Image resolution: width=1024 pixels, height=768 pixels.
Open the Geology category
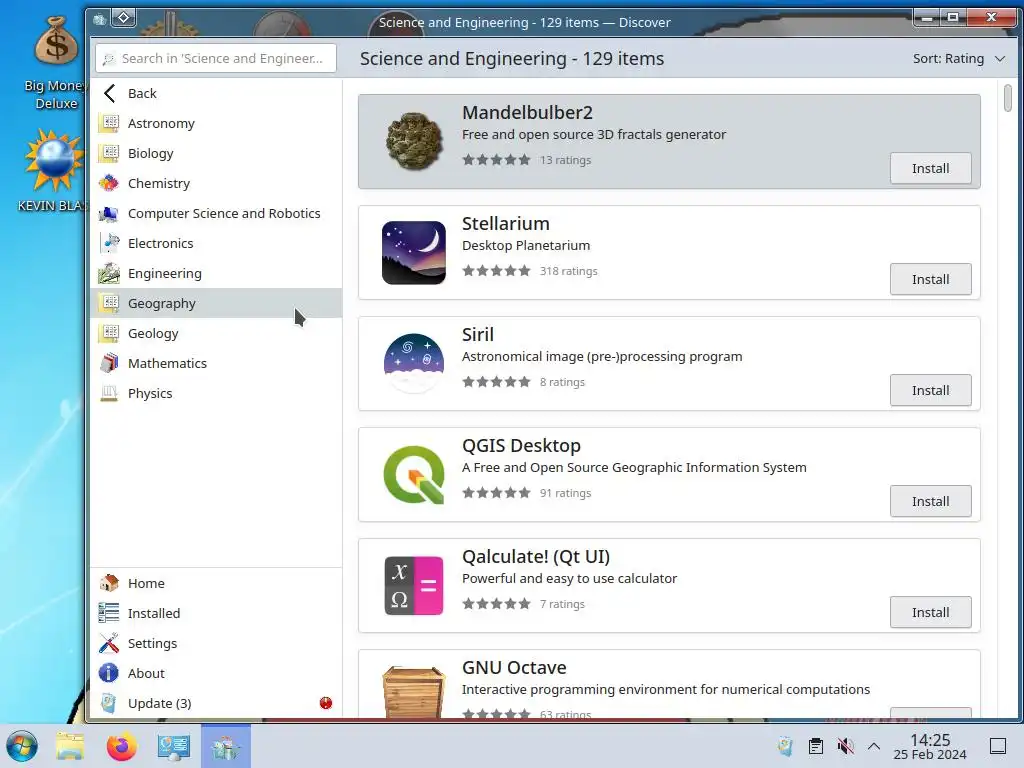[x=216, y=334]
